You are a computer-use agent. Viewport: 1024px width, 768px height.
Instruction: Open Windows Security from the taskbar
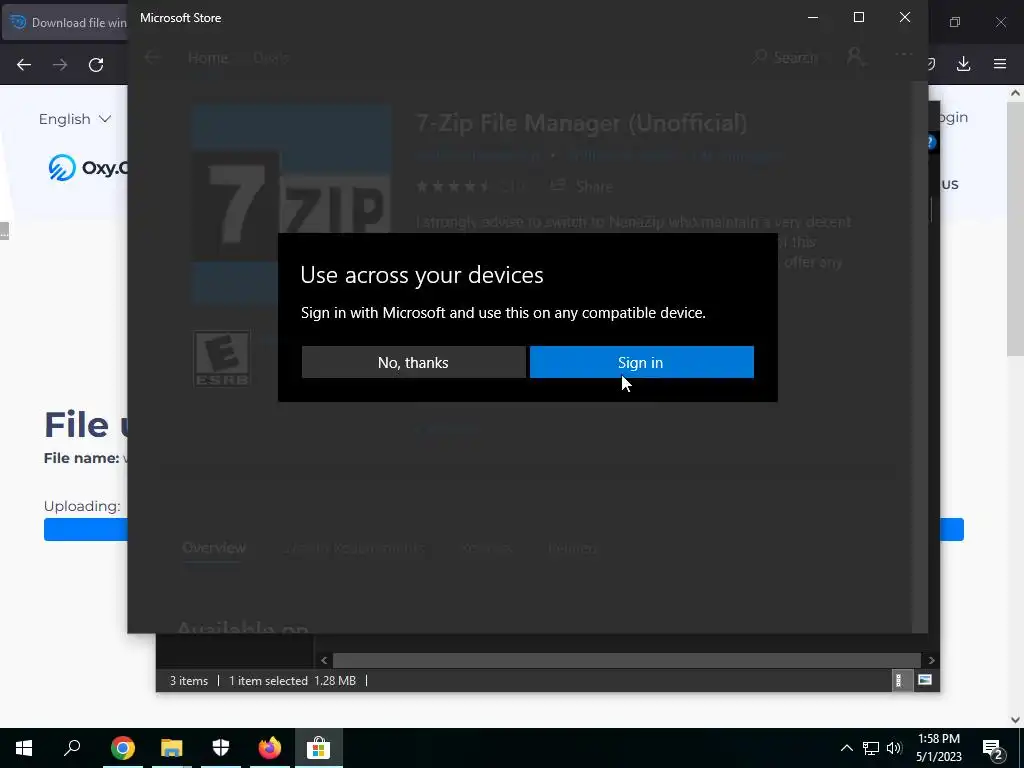tap(221, 748)
